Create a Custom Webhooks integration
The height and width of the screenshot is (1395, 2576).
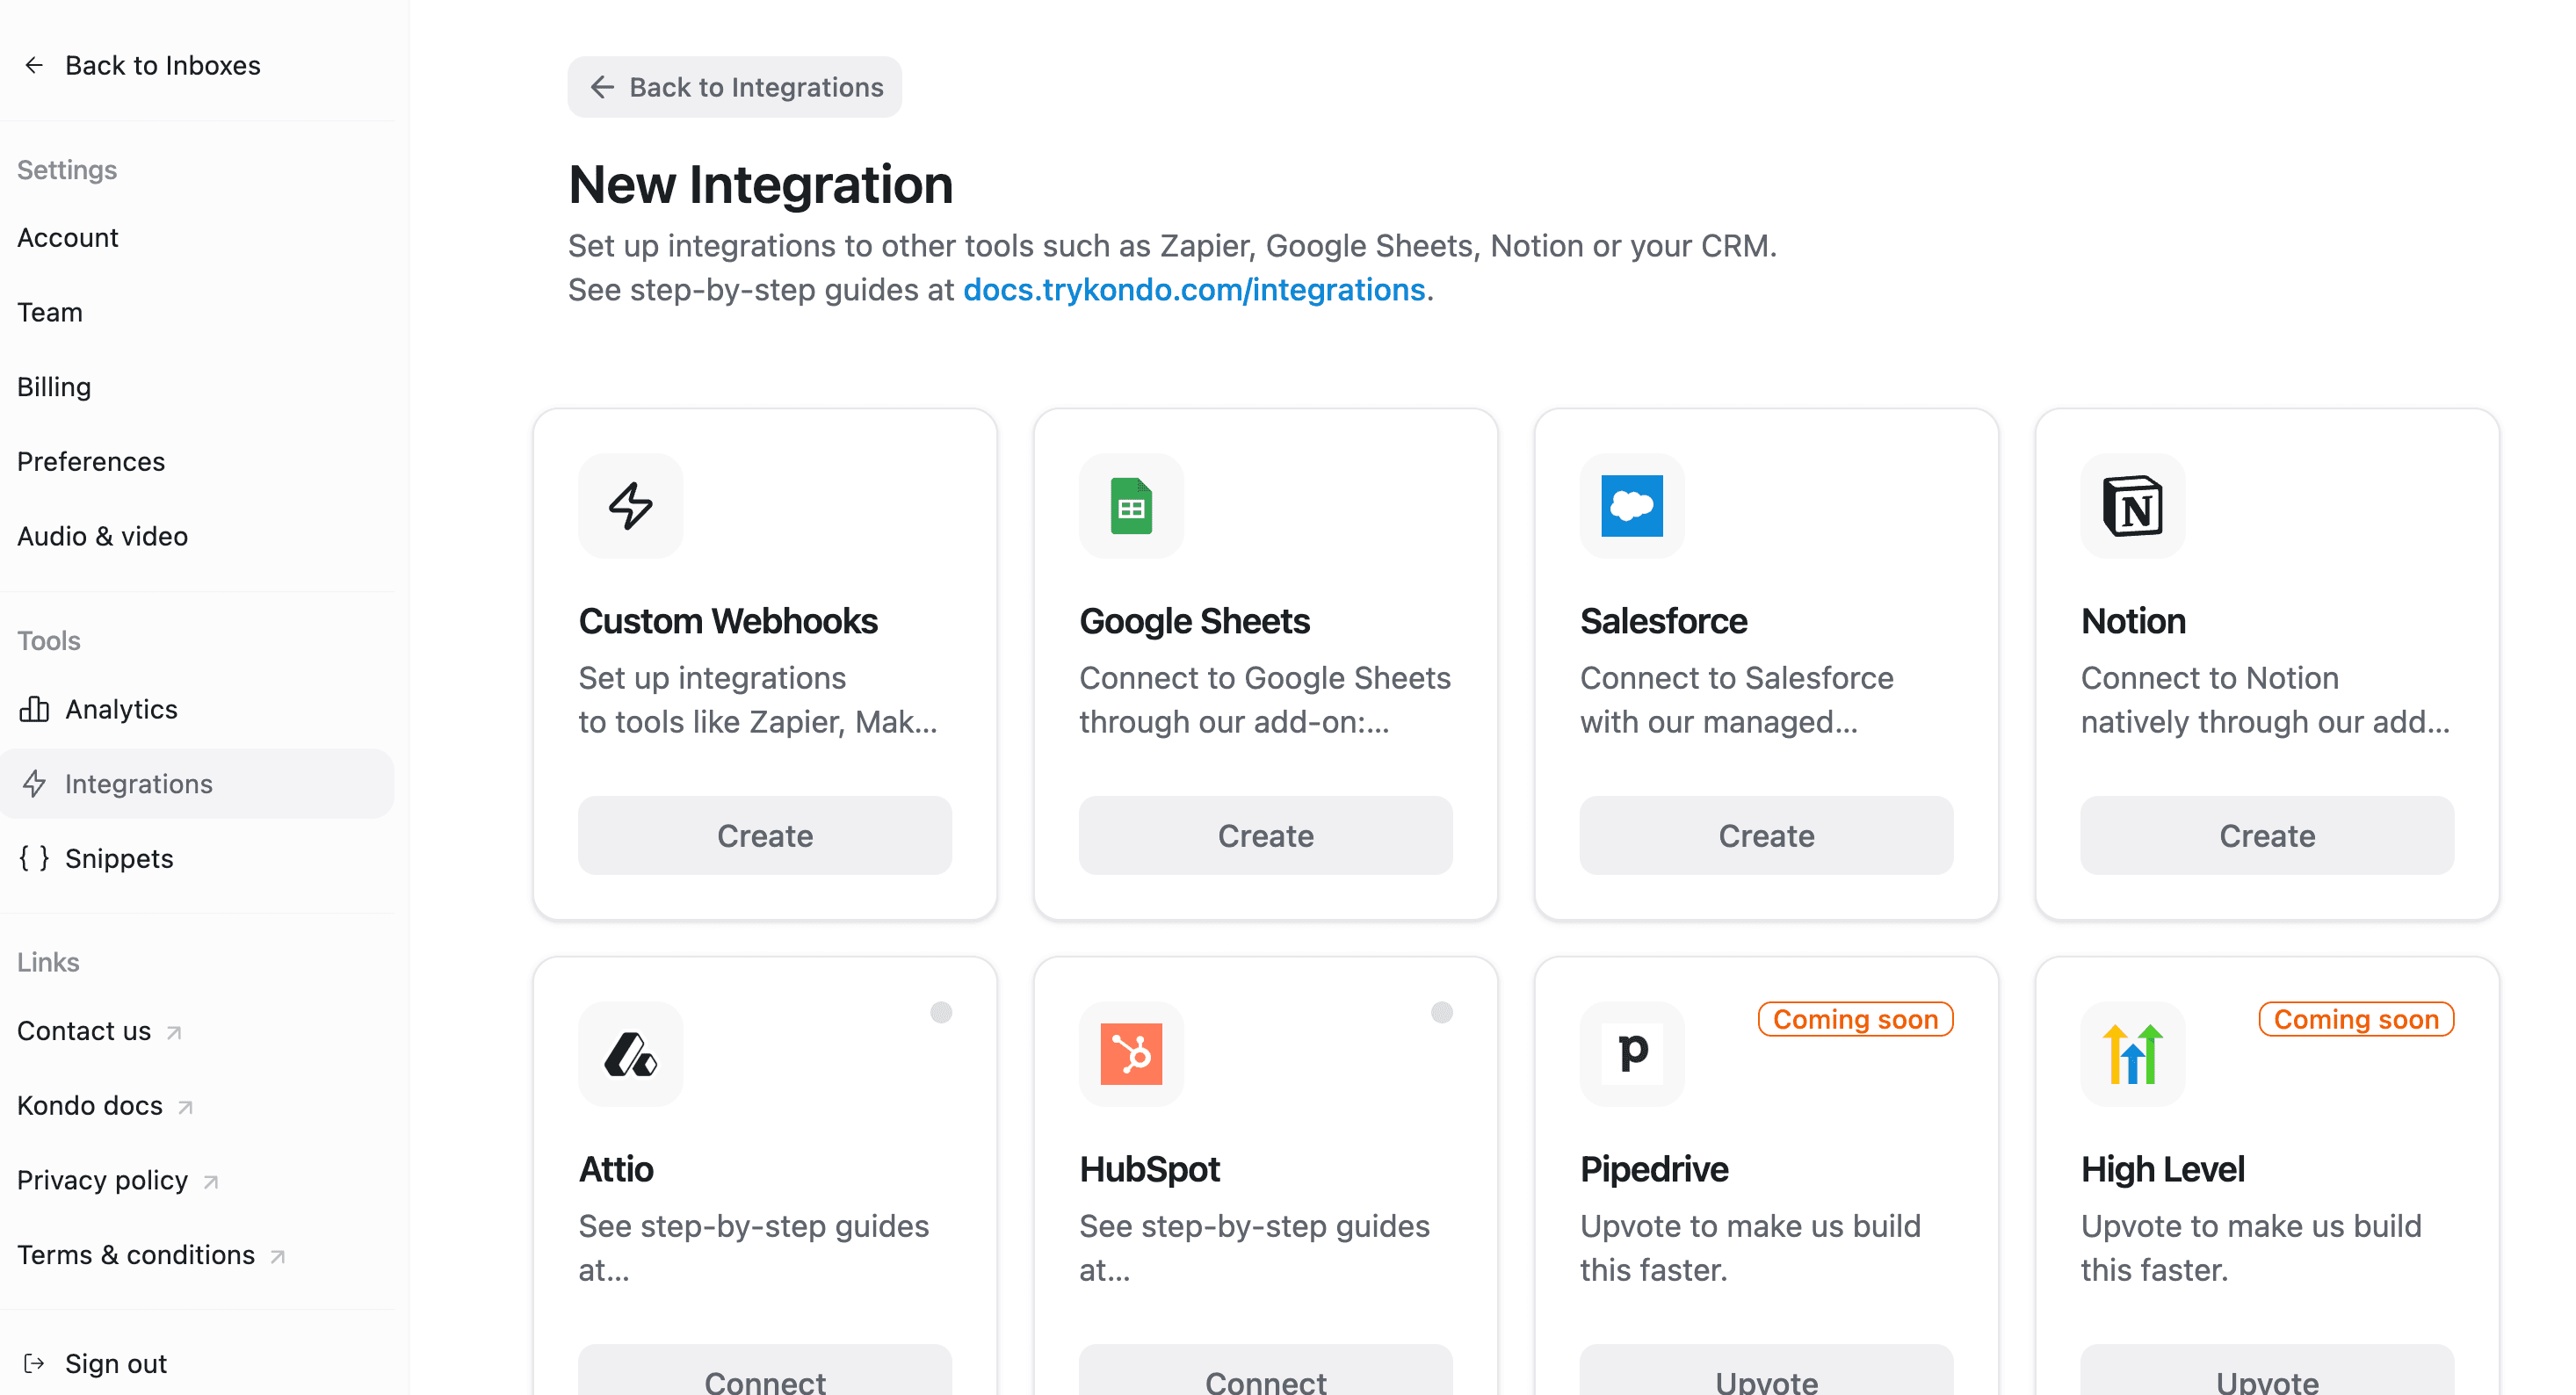pos(765,835)
